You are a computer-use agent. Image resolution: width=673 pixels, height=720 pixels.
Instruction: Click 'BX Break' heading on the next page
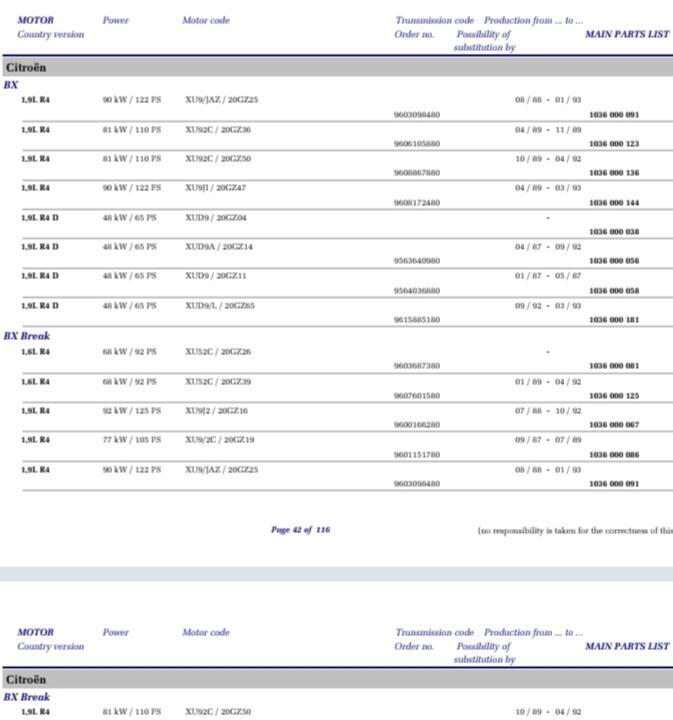pos(27,697)
